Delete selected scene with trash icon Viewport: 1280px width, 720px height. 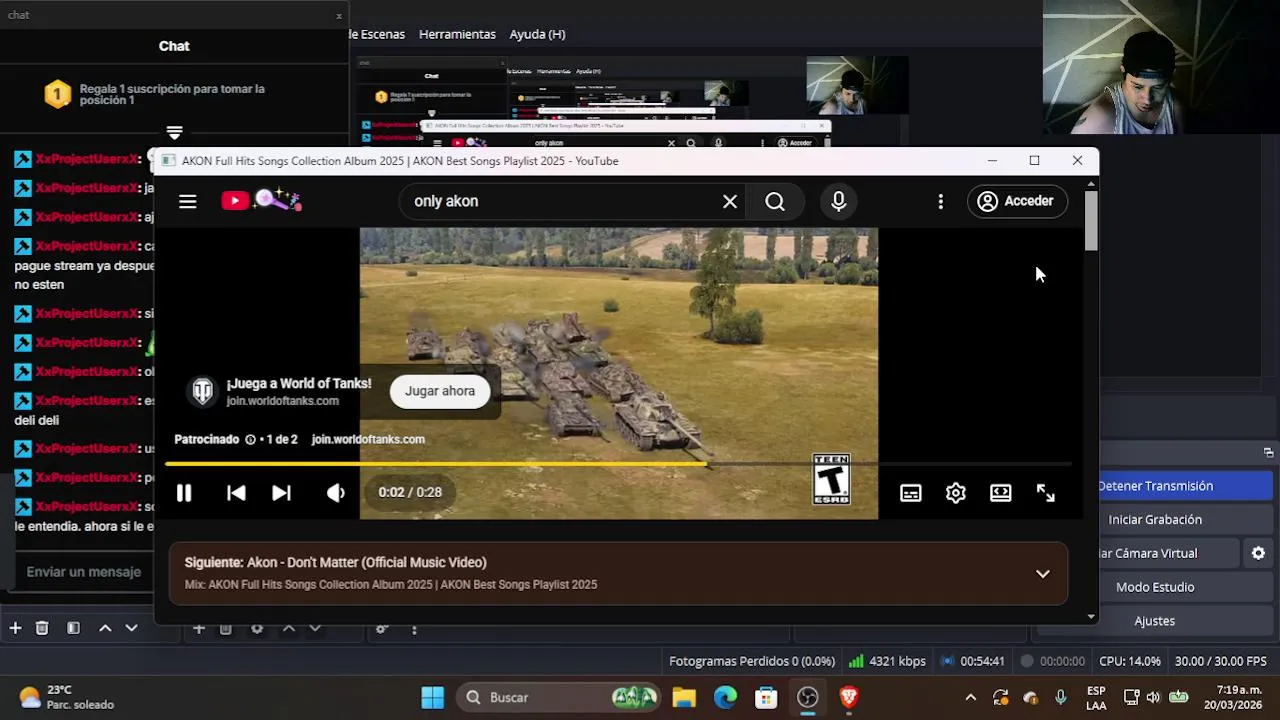tap(42, 628)
